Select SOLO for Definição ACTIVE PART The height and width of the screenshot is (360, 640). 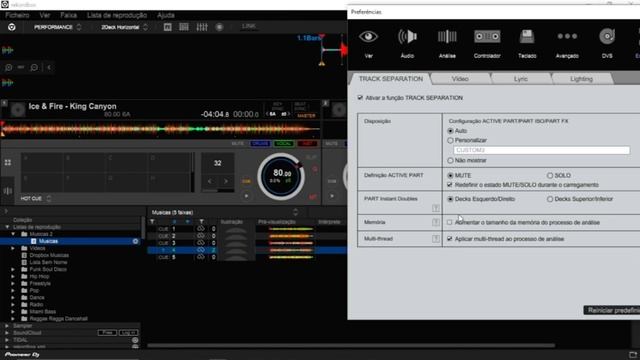550,176
